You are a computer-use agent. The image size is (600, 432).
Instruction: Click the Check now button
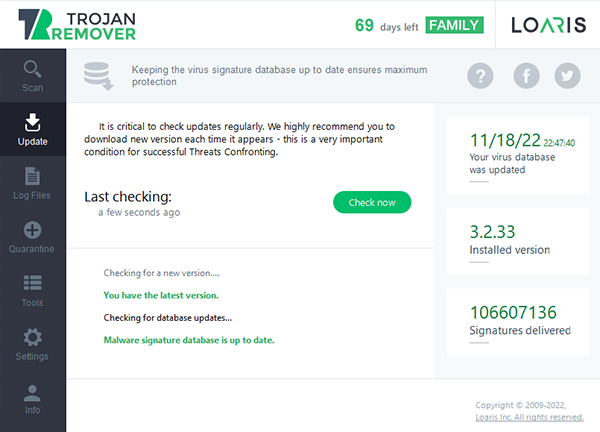pyautogui.click(x=372, y=202)
